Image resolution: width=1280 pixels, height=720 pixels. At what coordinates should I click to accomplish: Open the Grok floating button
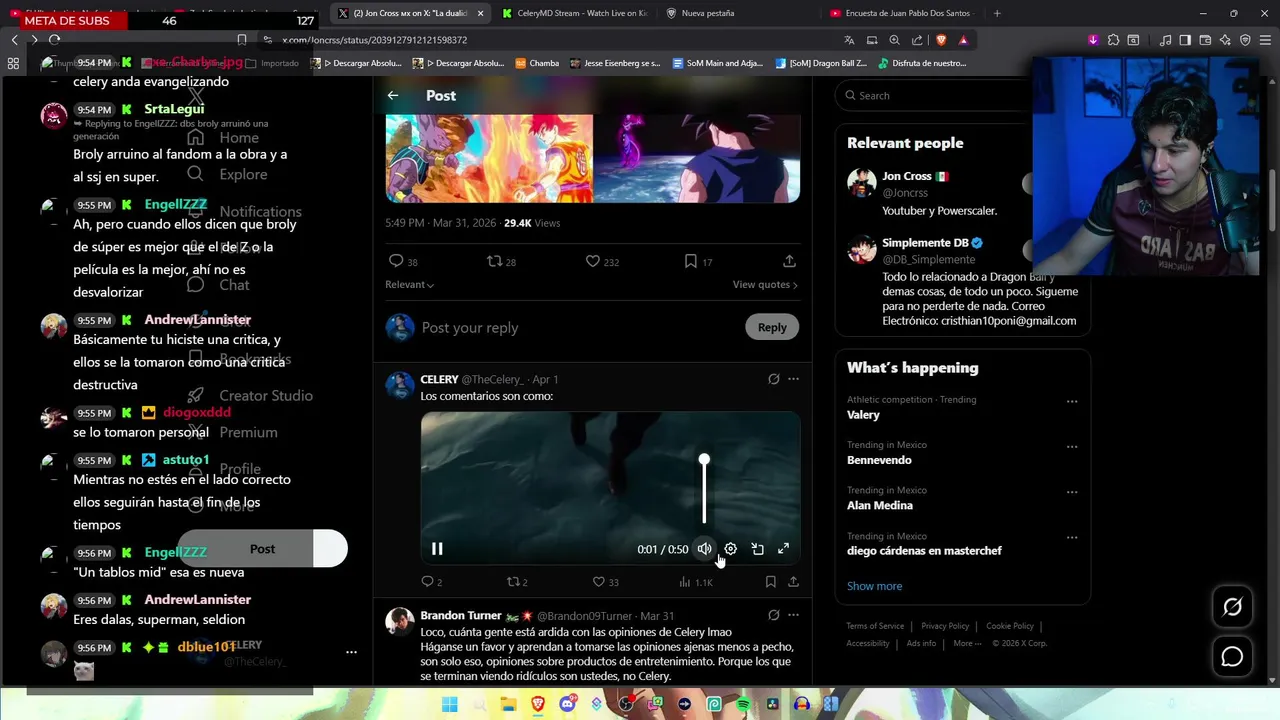pyautogui.click(x=1232, y=607)
